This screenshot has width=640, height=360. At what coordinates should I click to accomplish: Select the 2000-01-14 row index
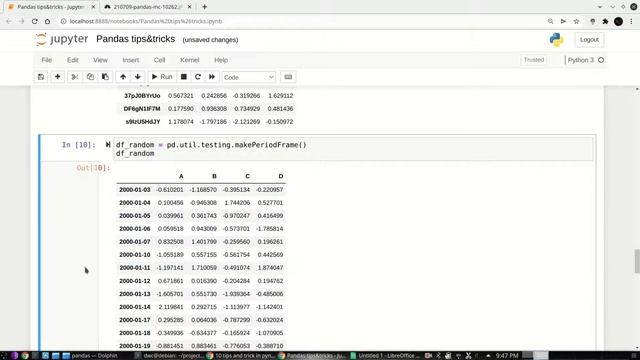click(x=135, y=307)
